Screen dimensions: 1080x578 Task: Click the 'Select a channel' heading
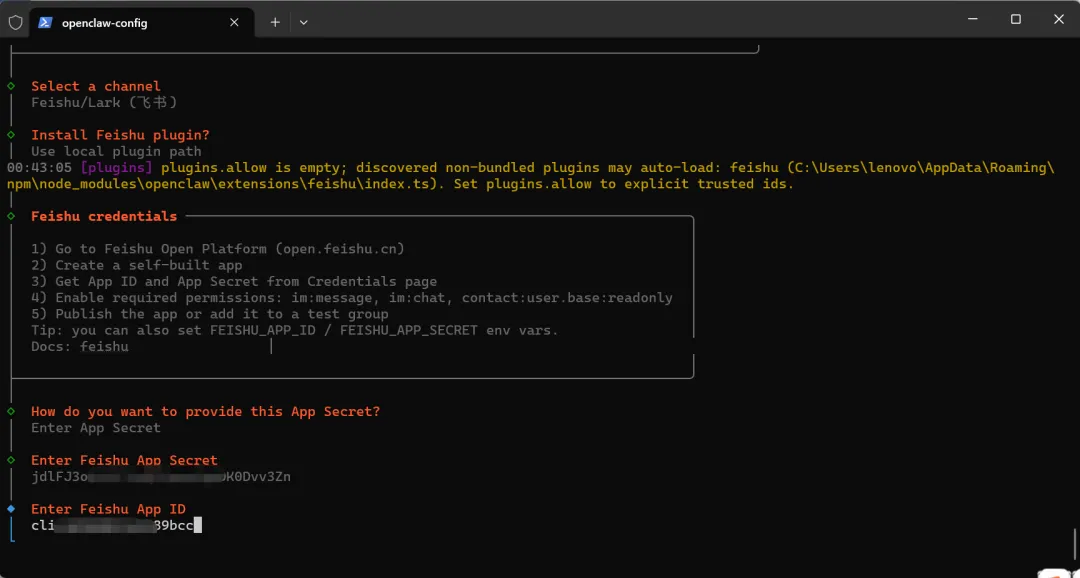[96, 86]
